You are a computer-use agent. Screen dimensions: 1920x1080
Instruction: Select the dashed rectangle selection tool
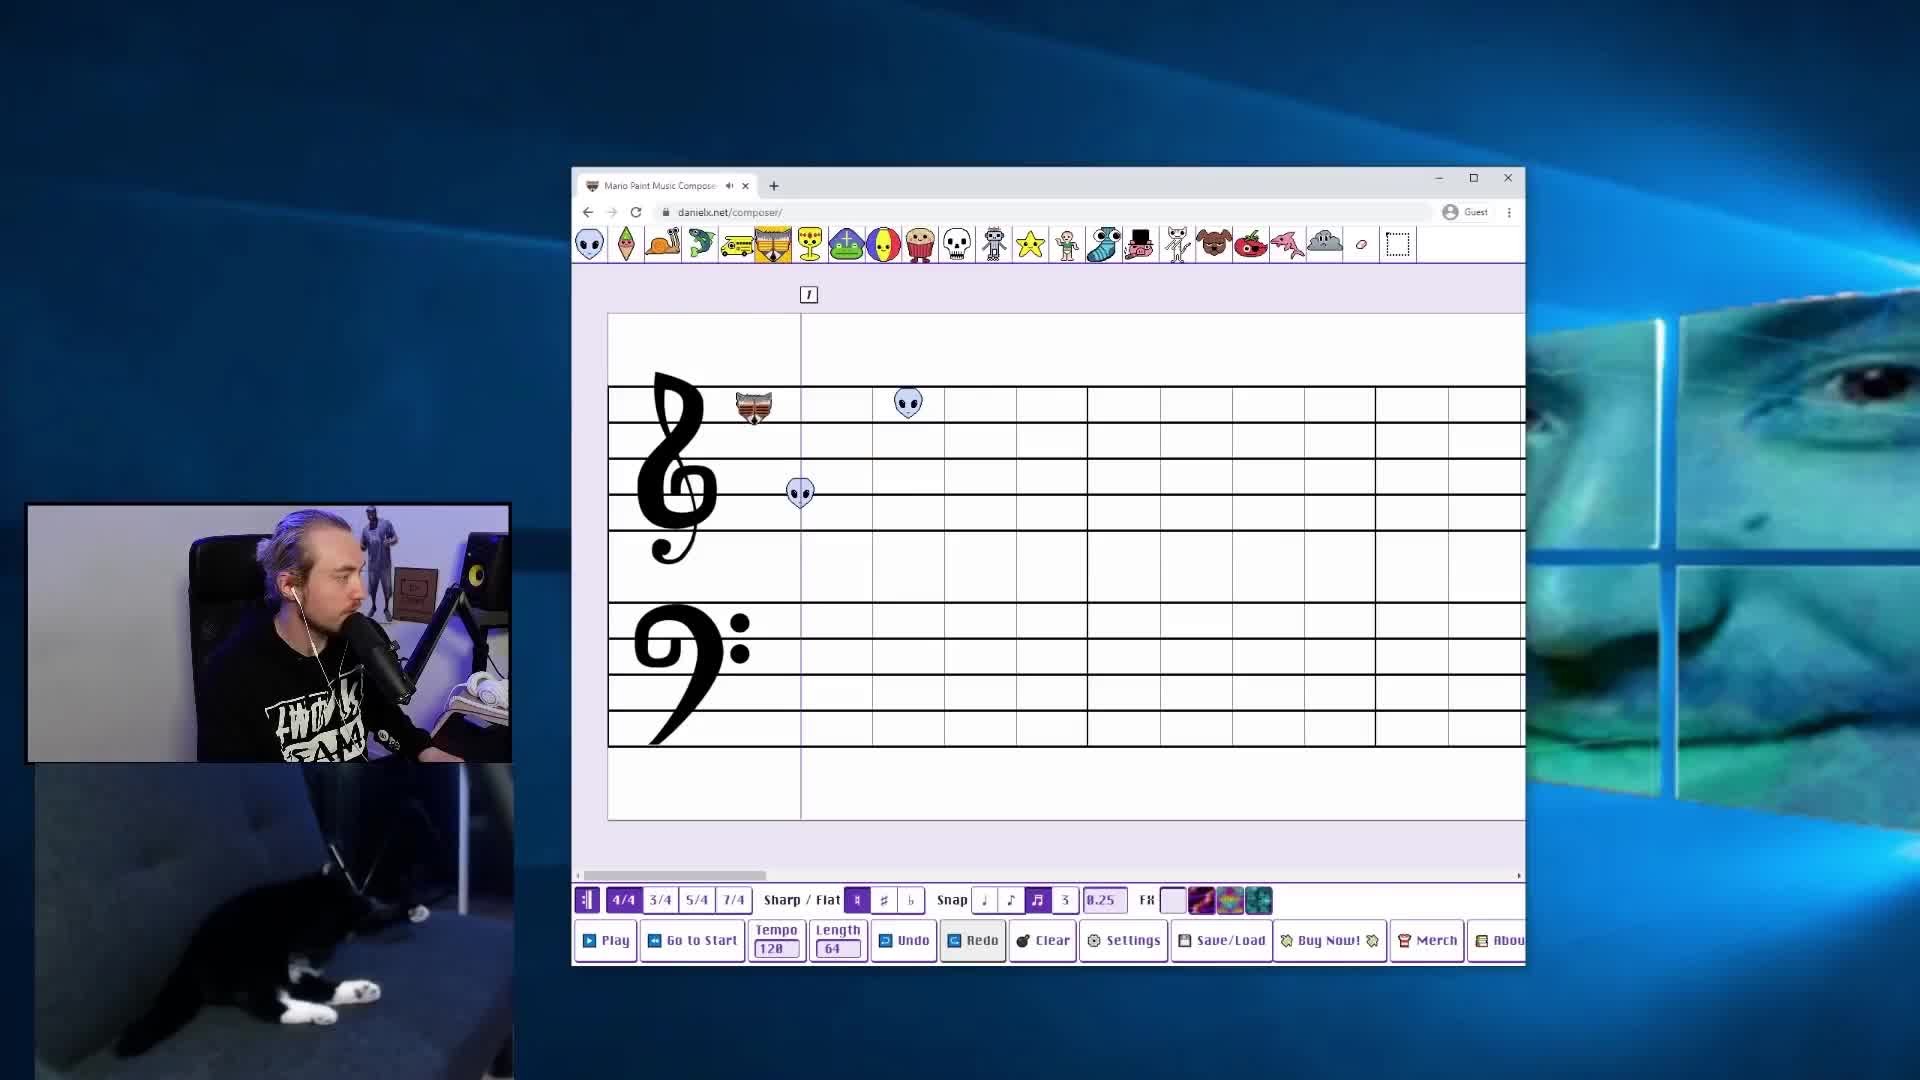click(x=1398, y=244)
